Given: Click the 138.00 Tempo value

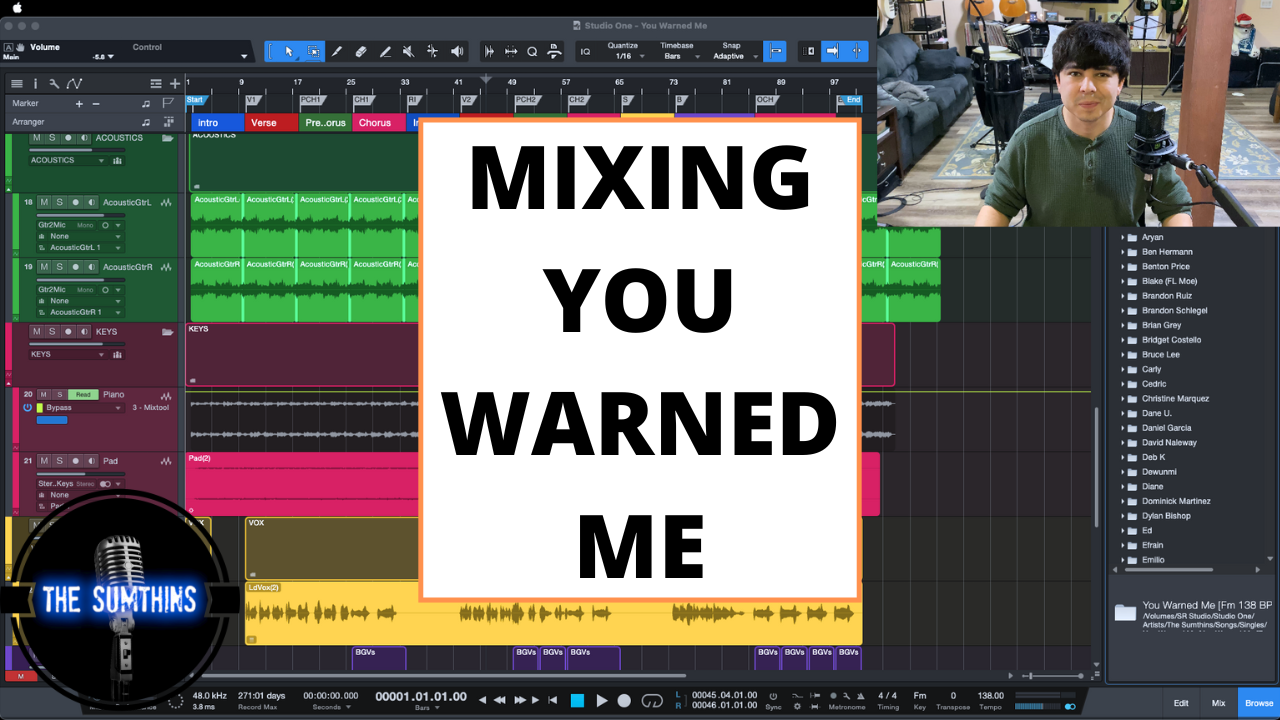Looking at the screenshot, I should 990,695.
